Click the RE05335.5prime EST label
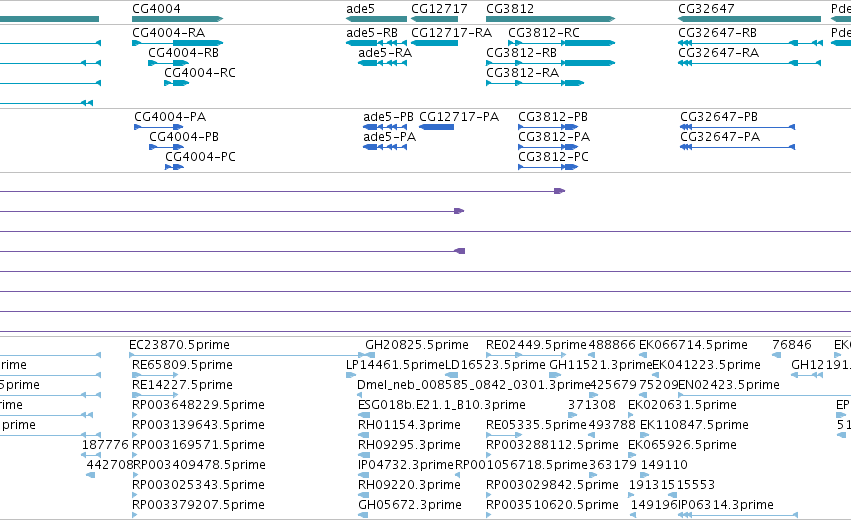Screen dimensions: 851x520 point(536,425)
